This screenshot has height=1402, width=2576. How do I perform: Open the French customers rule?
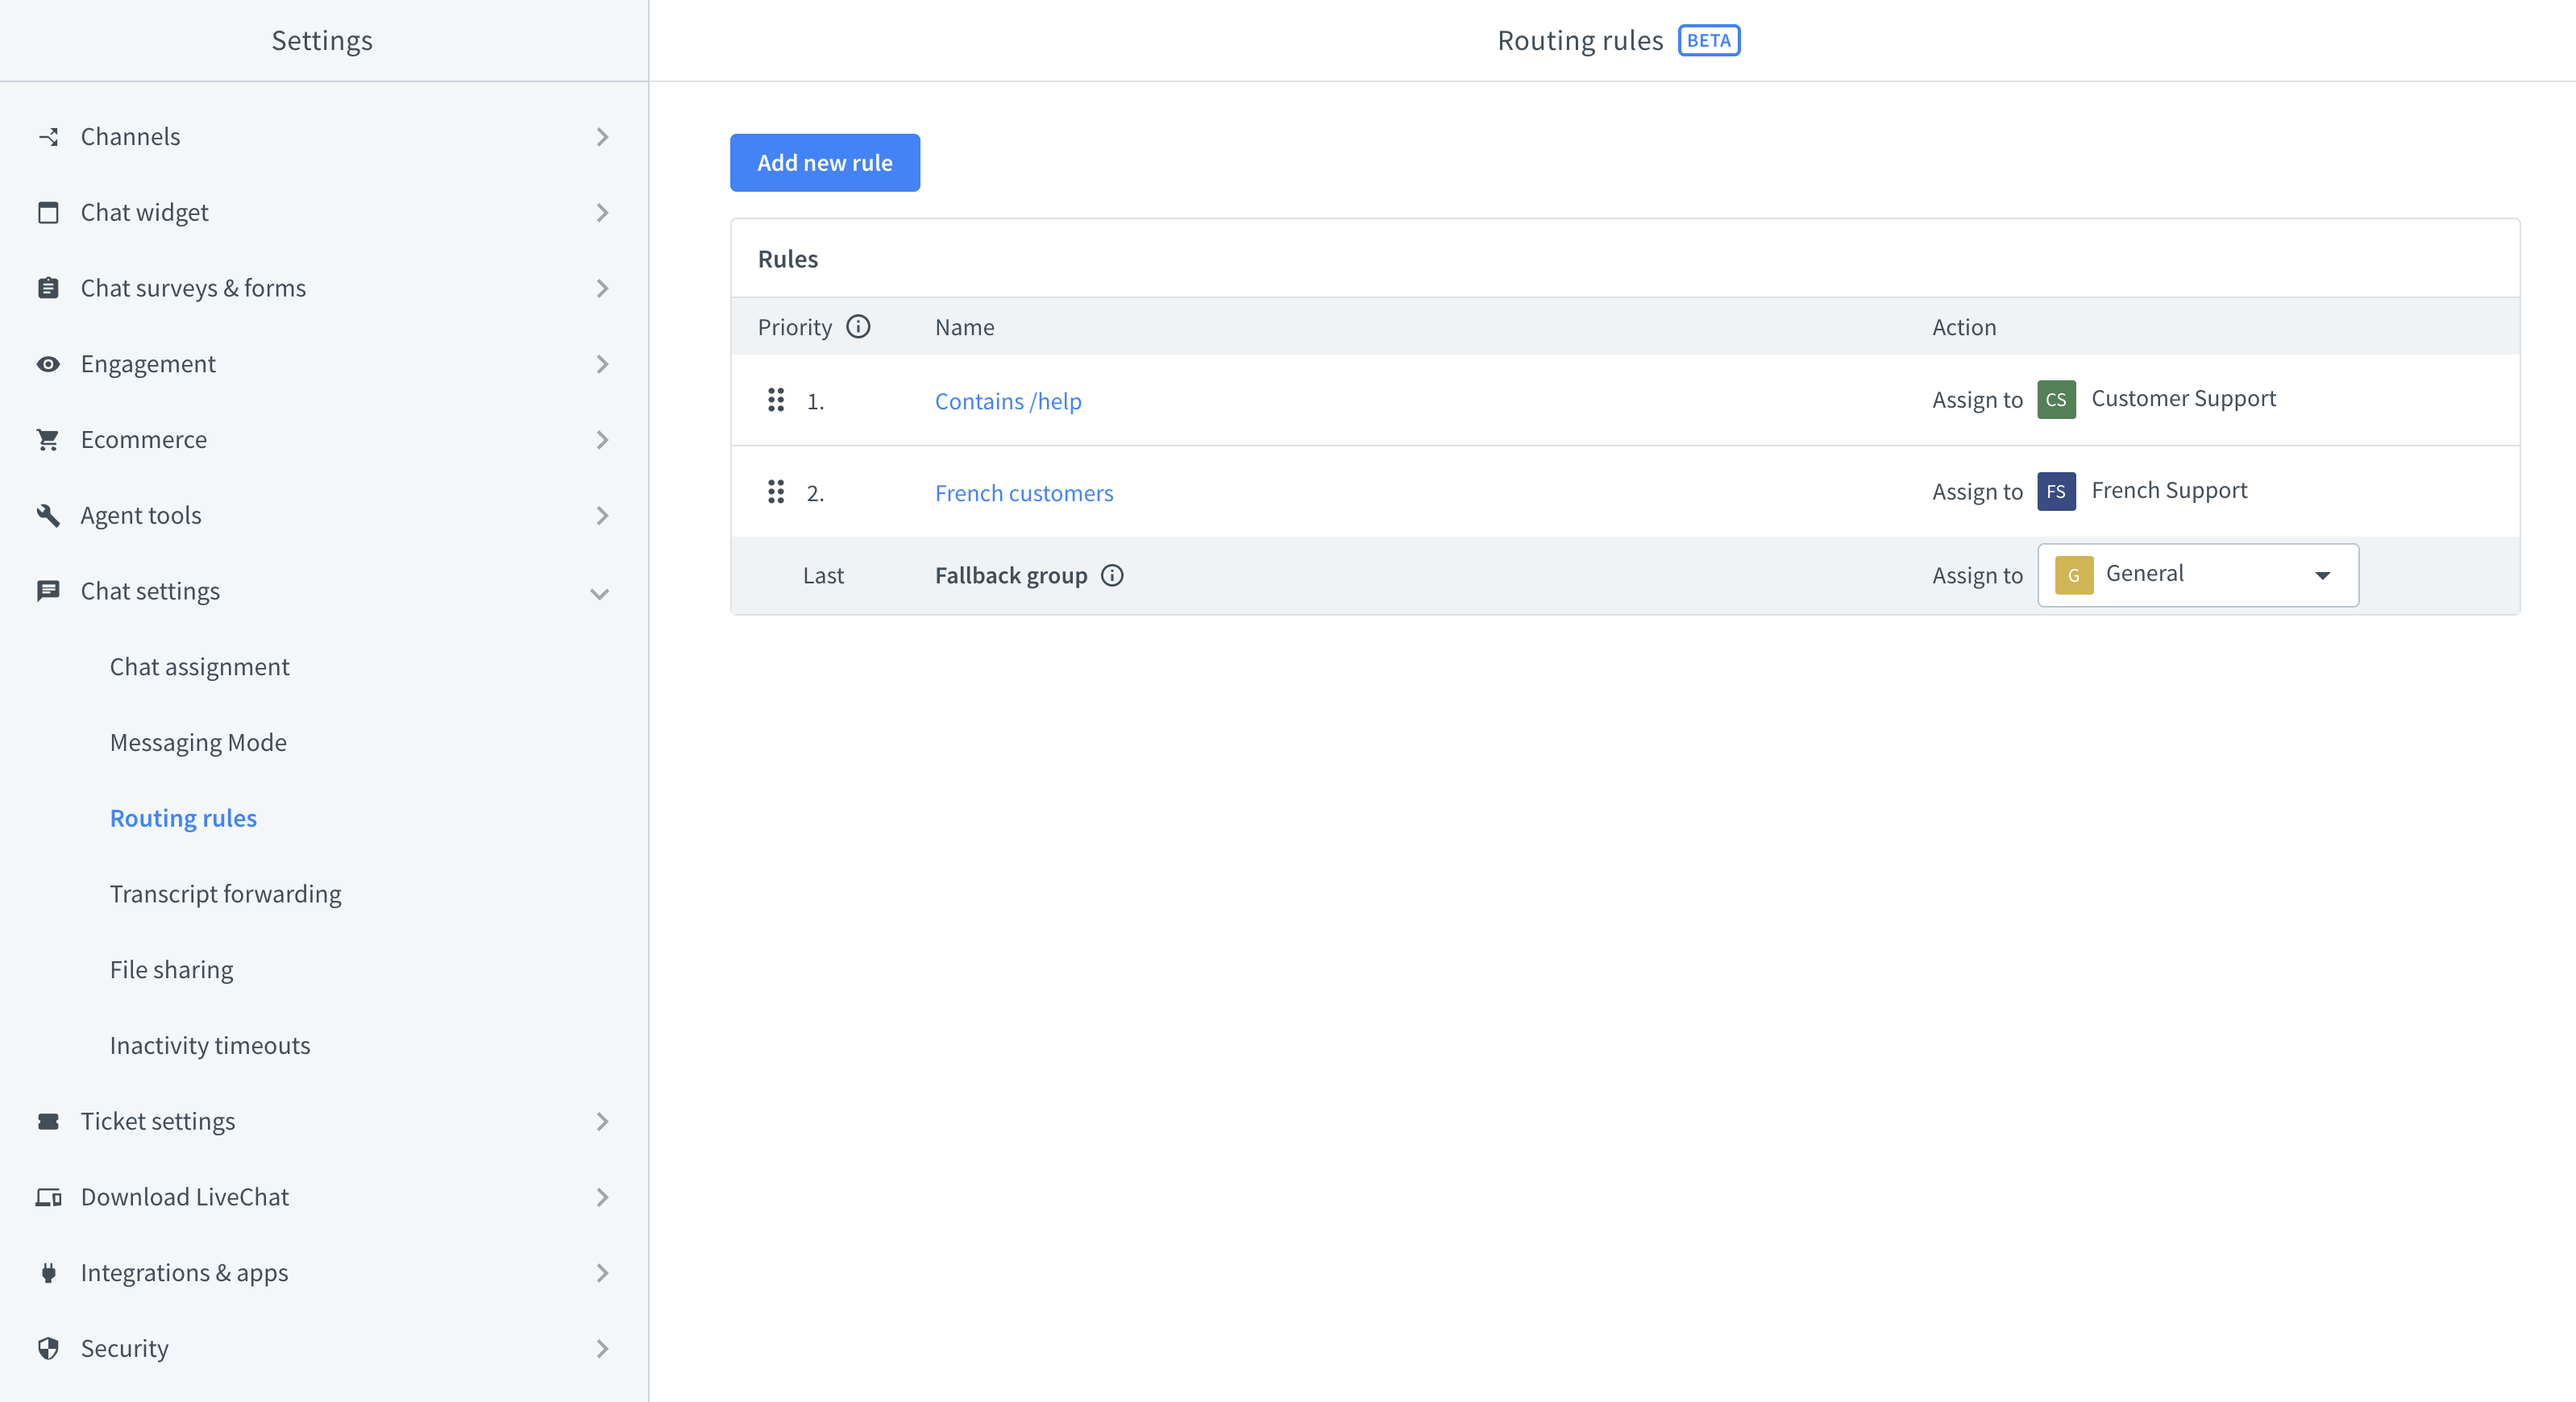tap(1024, 493)
